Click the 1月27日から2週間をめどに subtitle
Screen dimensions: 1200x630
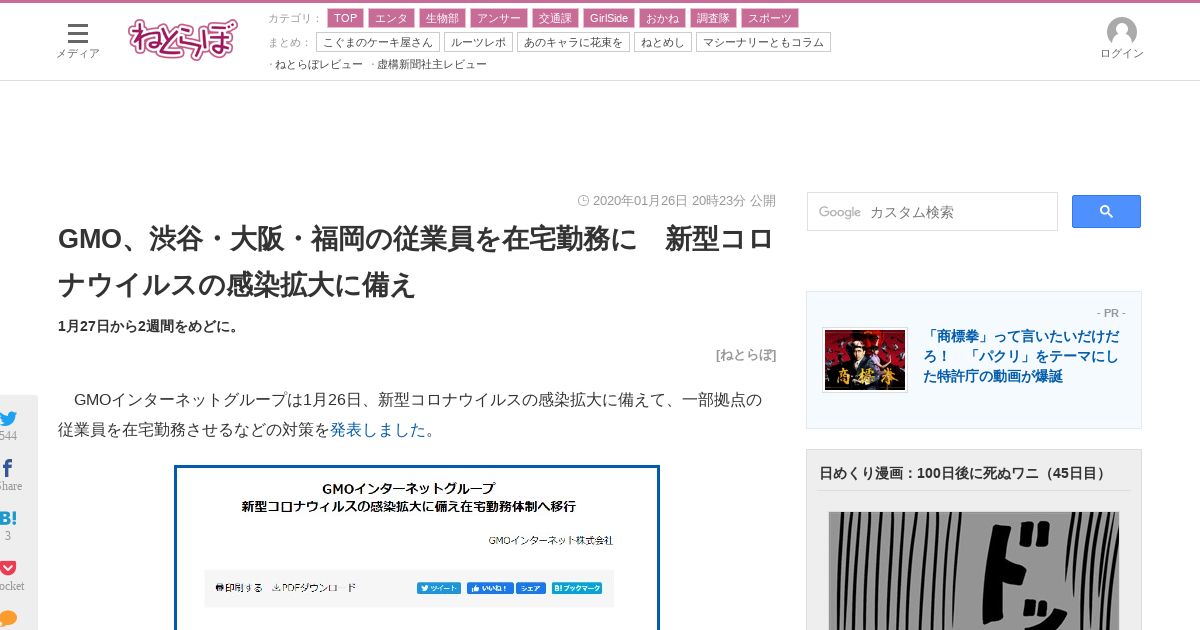(x=149, y=326)
